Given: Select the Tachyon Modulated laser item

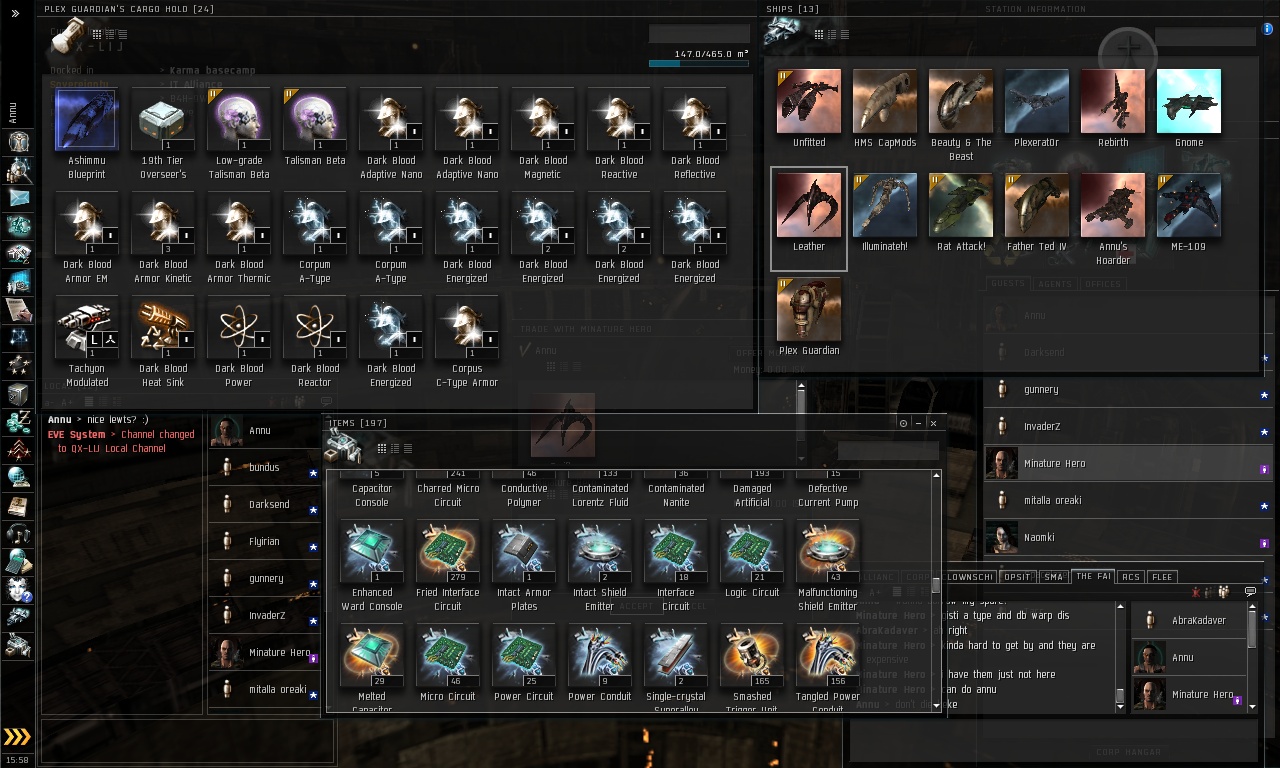Looking at the screenshot, I should tap(87, 328).
